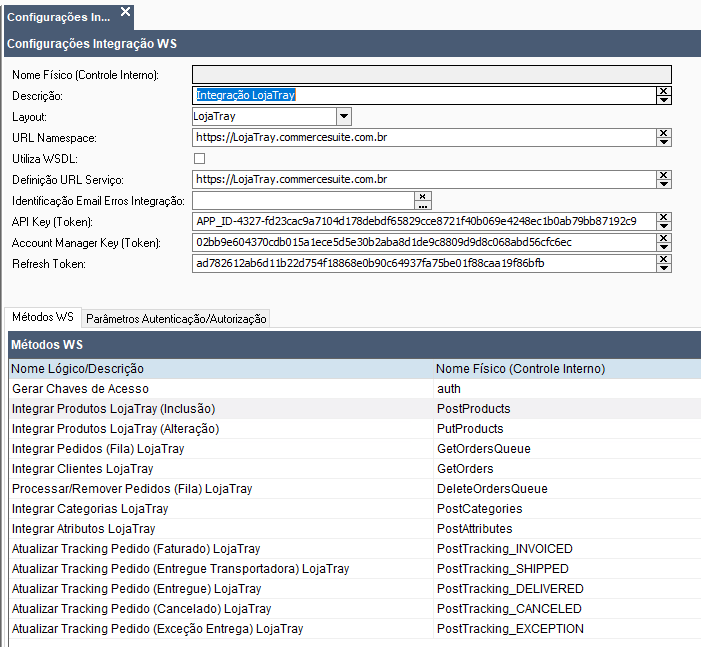This screenshot has height=647, width=701.
Task: Select Integrar Produtos LojaTray (Inclusão) row
Action: 355,409
